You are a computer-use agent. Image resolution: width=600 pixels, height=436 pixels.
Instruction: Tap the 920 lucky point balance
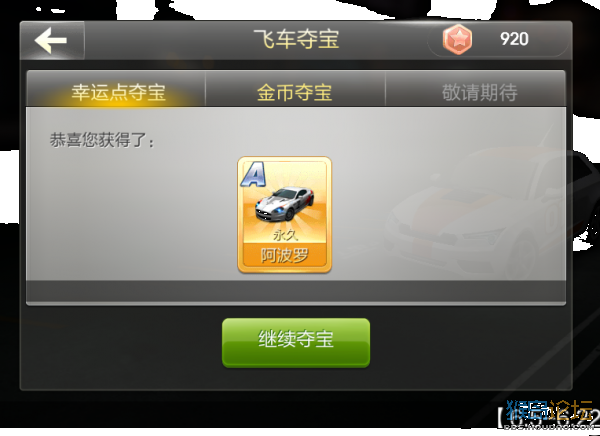[x=514, y=39]
